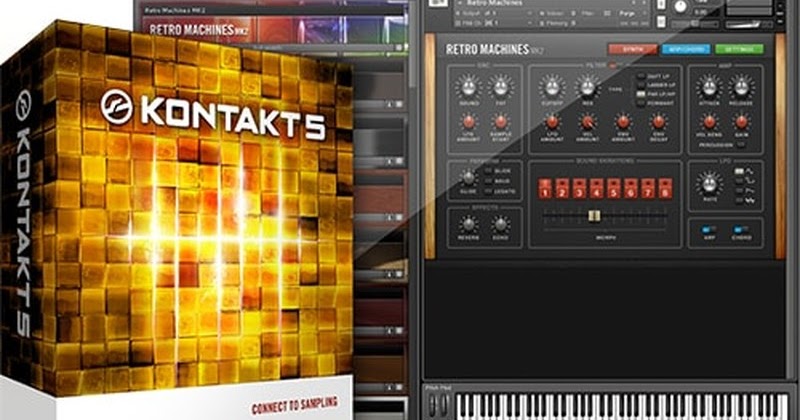Click the MORPH slider handle

[594, 216]
